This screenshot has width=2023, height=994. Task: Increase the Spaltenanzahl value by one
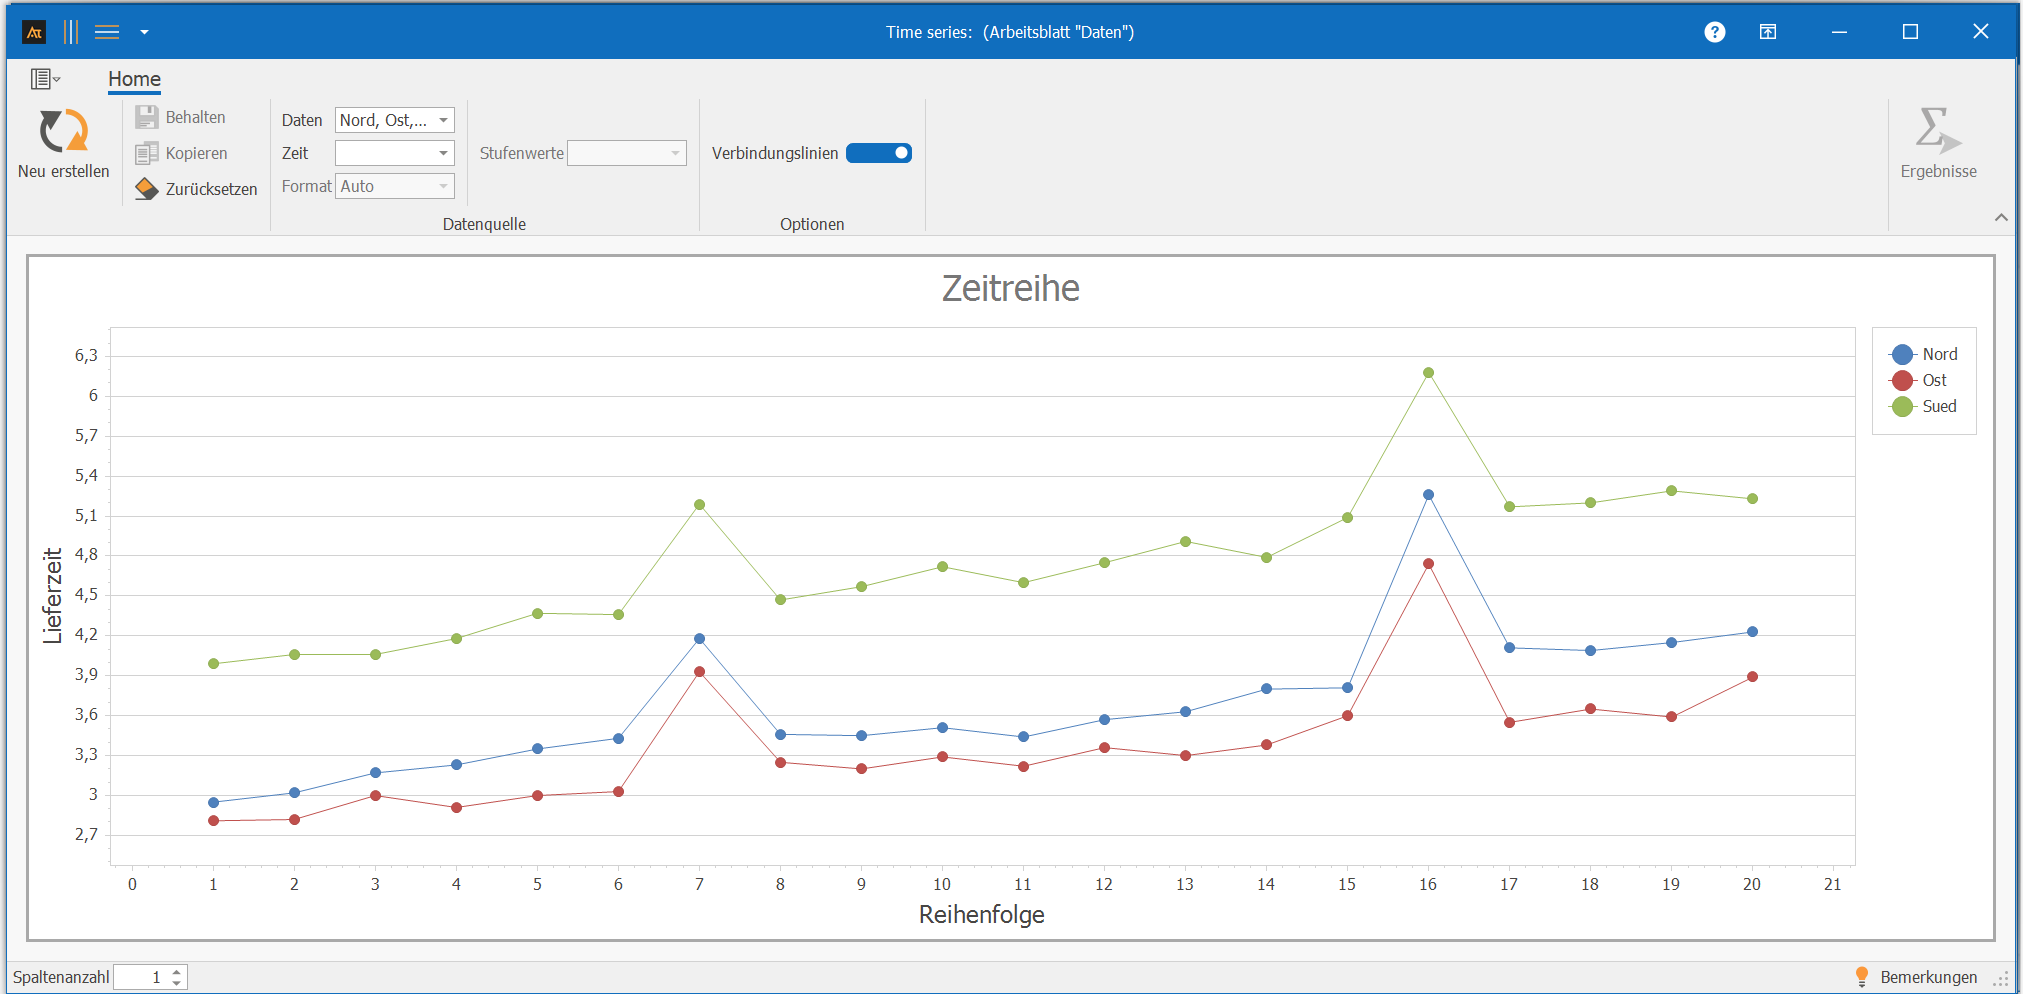[177, 971]
